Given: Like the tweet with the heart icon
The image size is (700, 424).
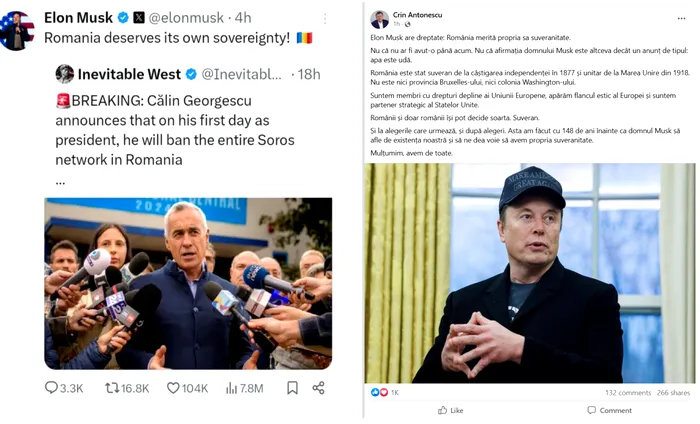Looking at the screenshot, I should coord(174,388).
